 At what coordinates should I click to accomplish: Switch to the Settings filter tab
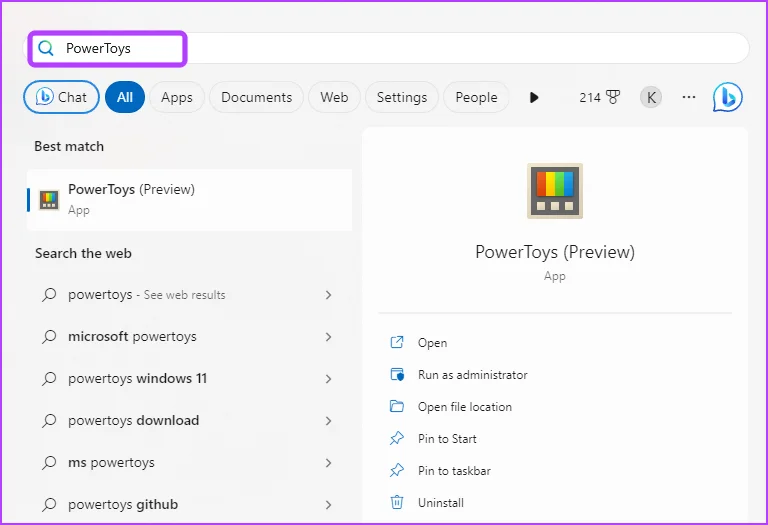click(x=402, y=97)
